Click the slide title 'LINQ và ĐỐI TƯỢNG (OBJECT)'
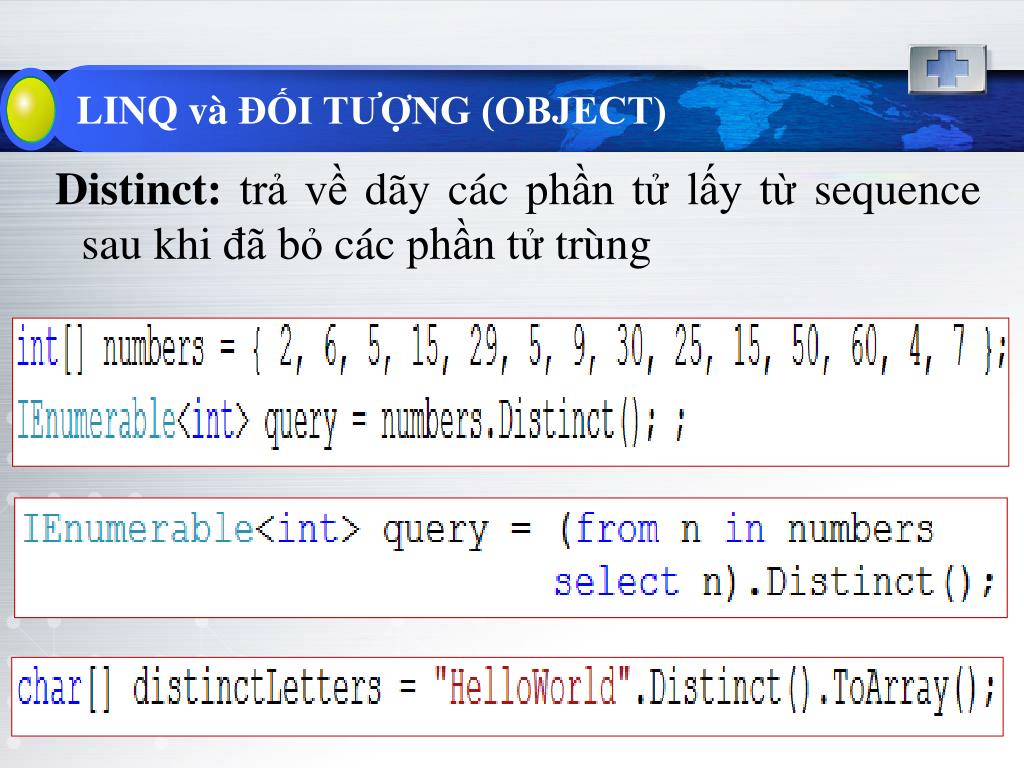The image size is (1024, 768). pos(370,110)
